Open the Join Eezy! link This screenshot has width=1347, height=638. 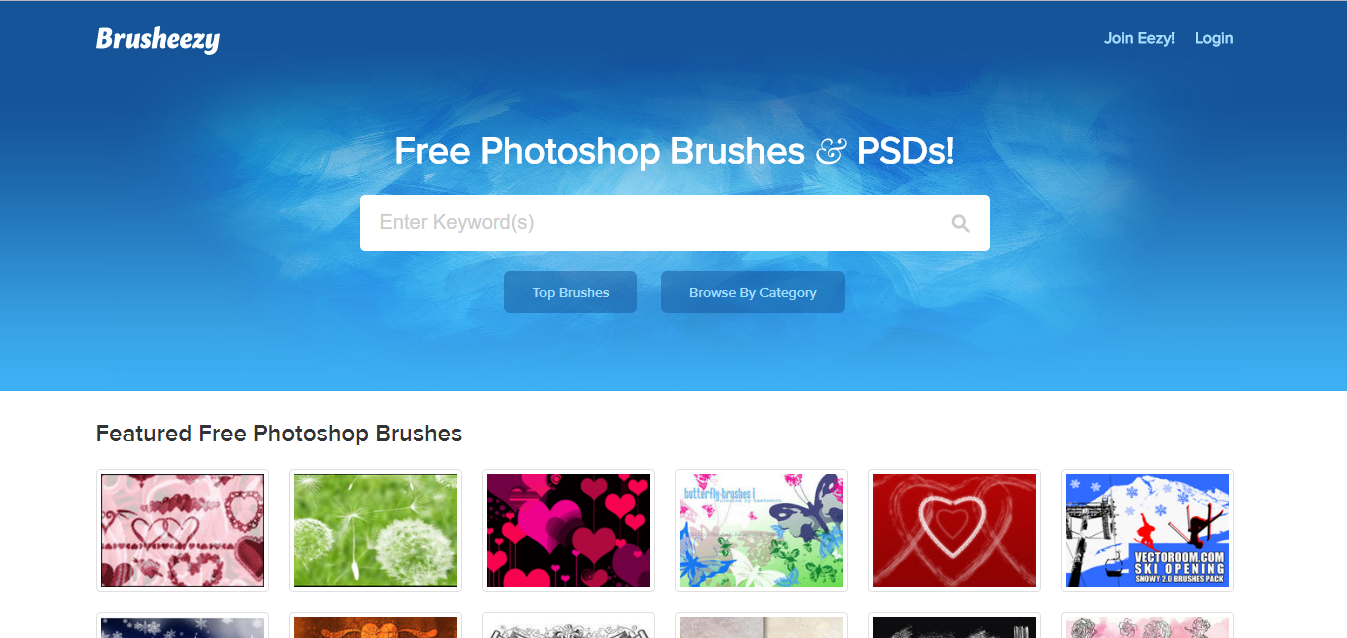point(1139,38)
